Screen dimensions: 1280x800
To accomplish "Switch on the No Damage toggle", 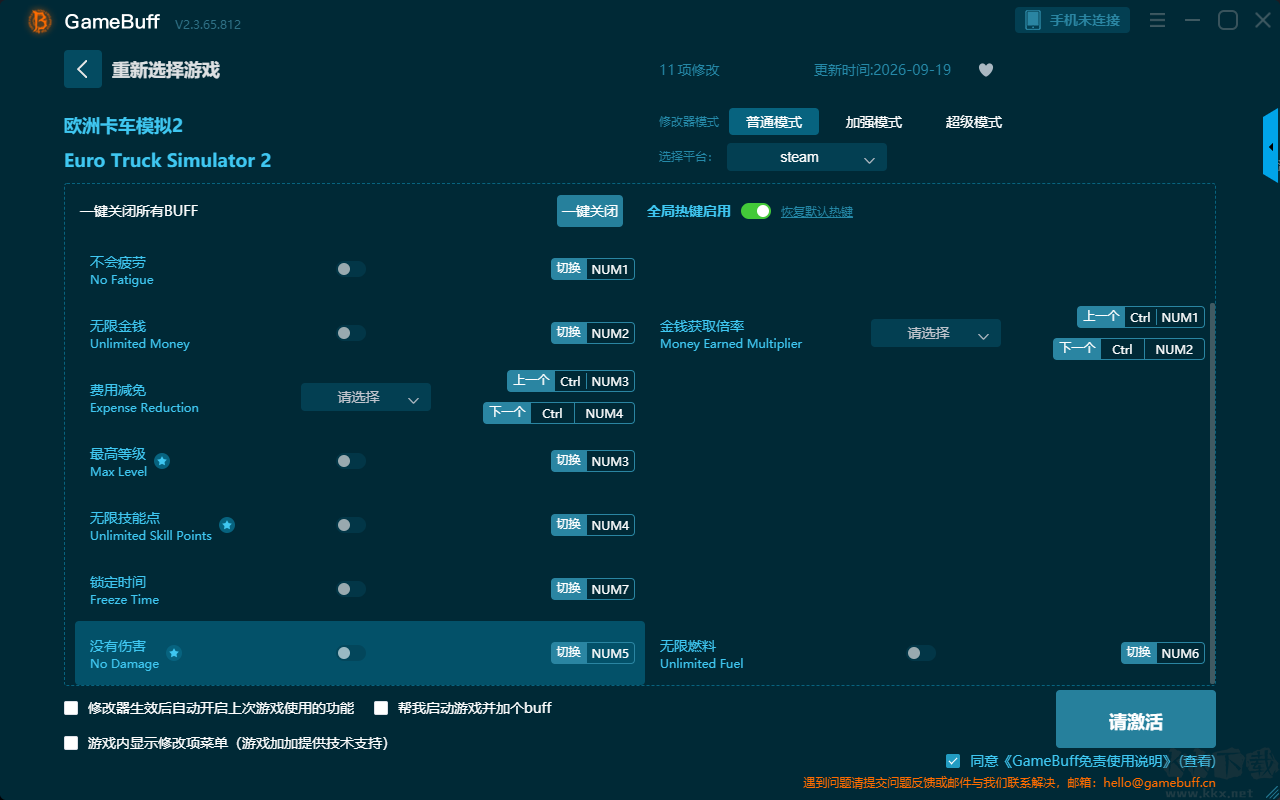I will click(351, 653).
